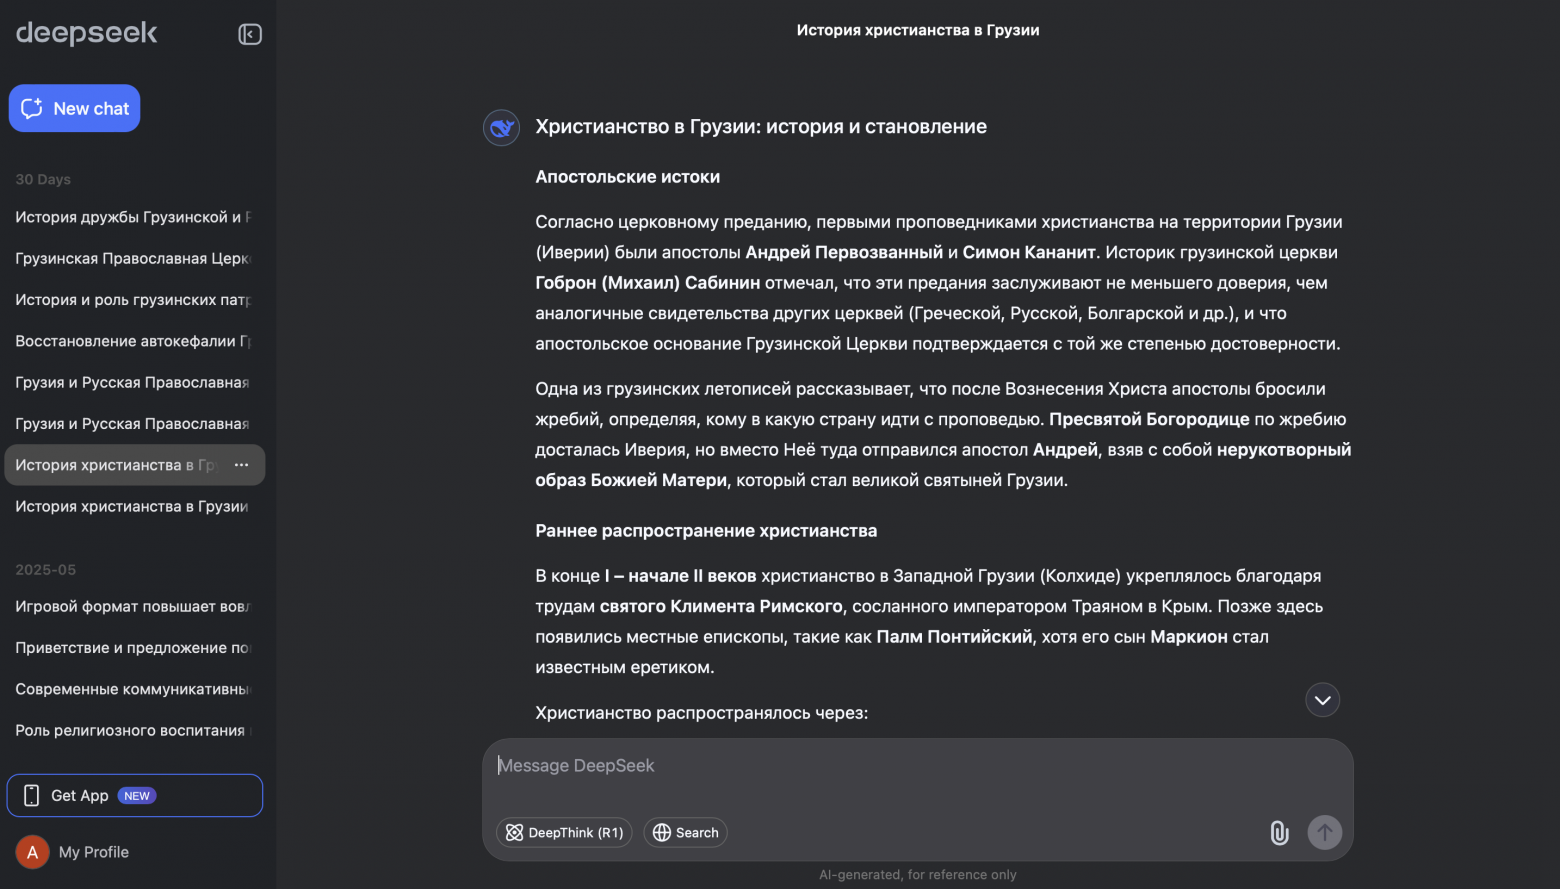This screenshot has height=889, width=1560.
Task: Open options for the selected chat
Action: pos(241,465)
